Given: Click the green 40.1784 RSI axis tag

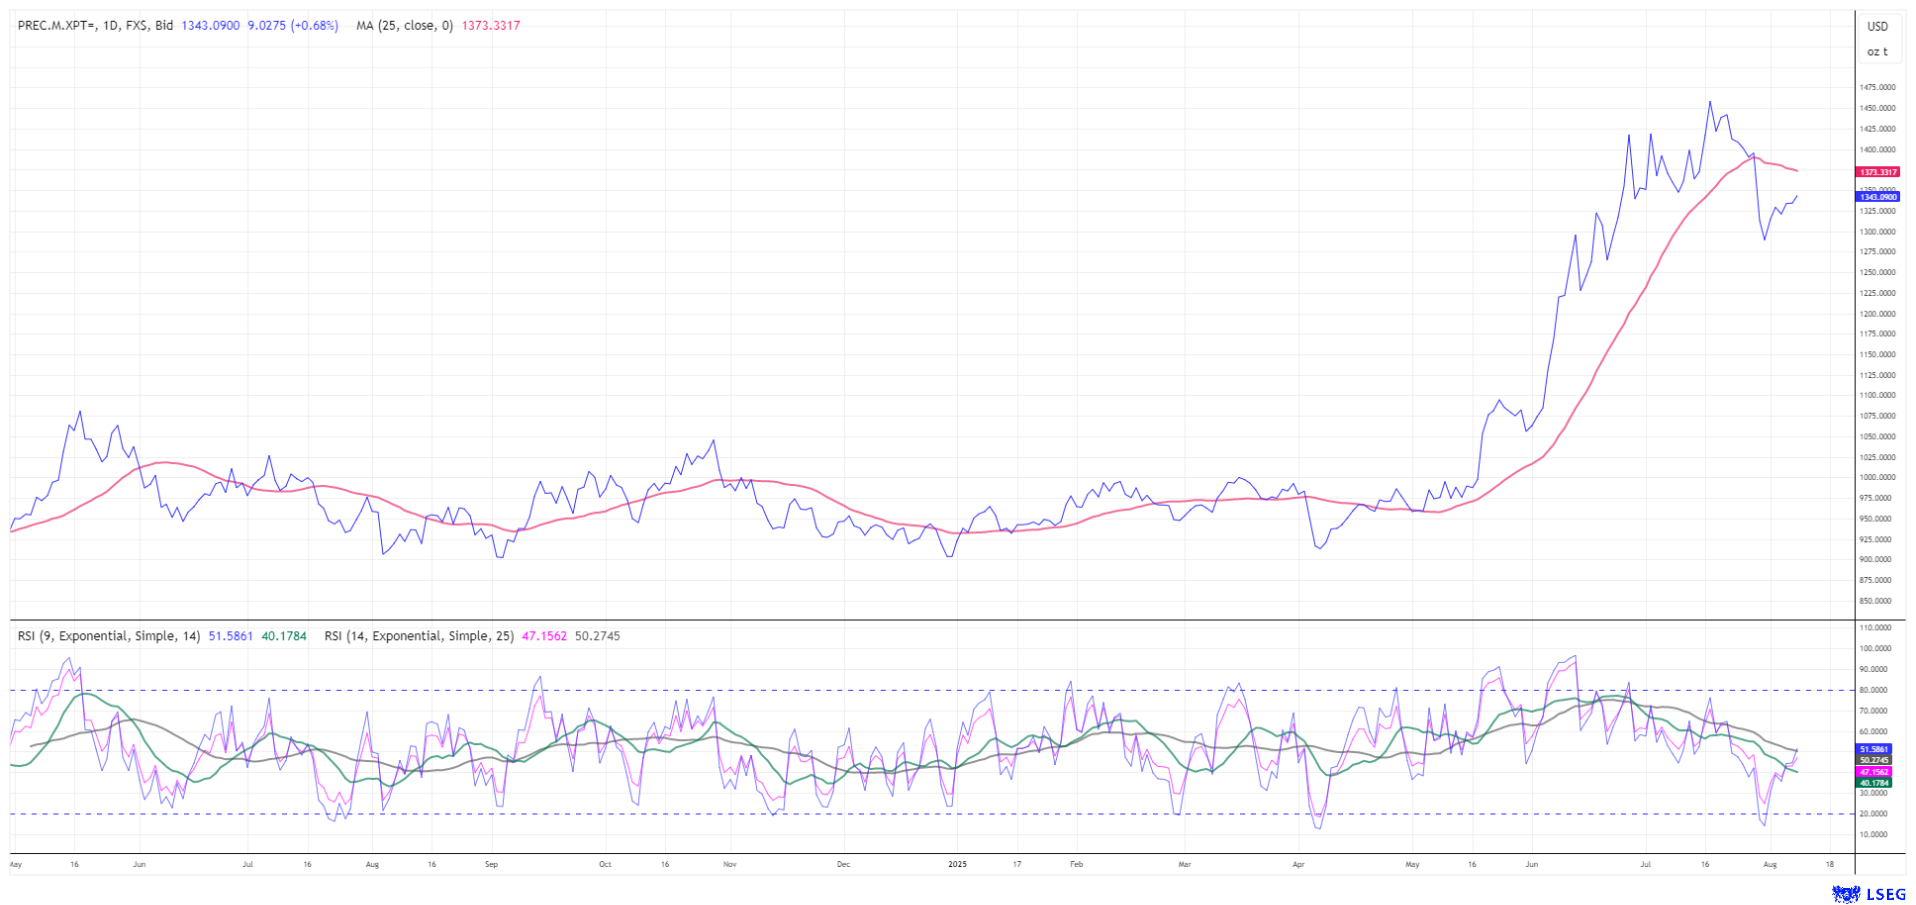Looking at the screenshot, I should [x=1874, y=783].
